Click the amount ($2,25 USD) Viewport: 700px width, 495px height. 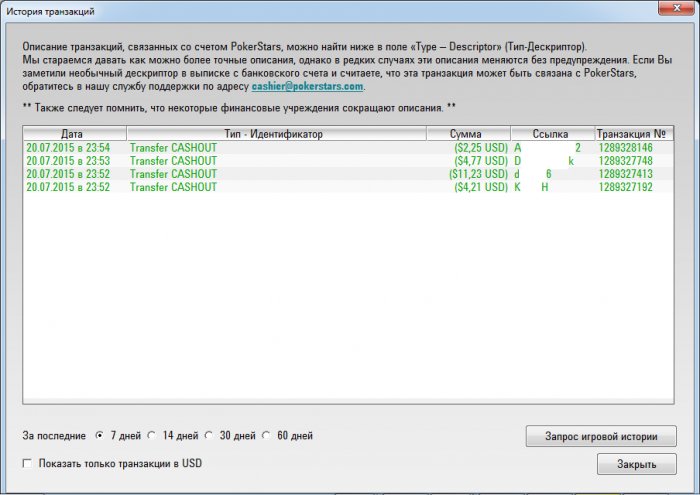[x=481, y=148]
